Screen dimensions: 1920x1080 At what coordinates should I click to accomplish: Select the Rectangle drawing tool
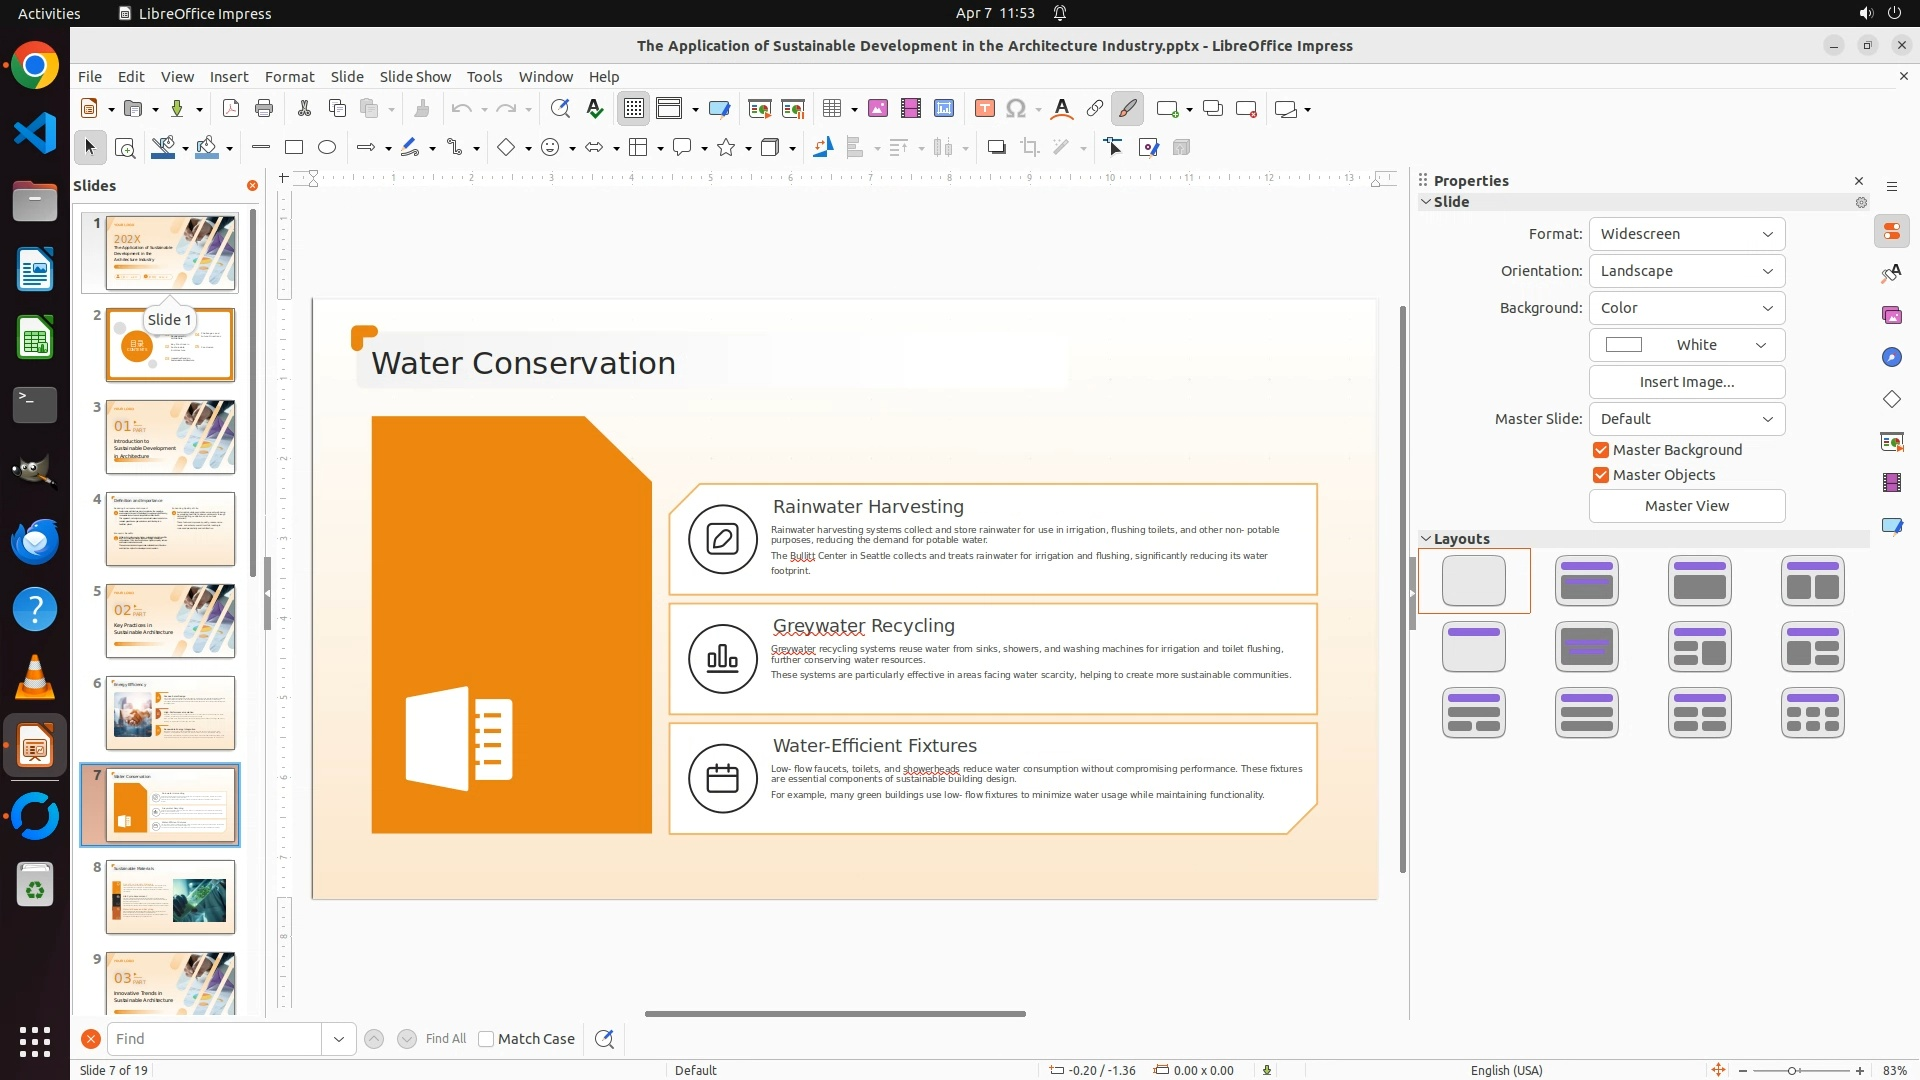click(294, 148)
